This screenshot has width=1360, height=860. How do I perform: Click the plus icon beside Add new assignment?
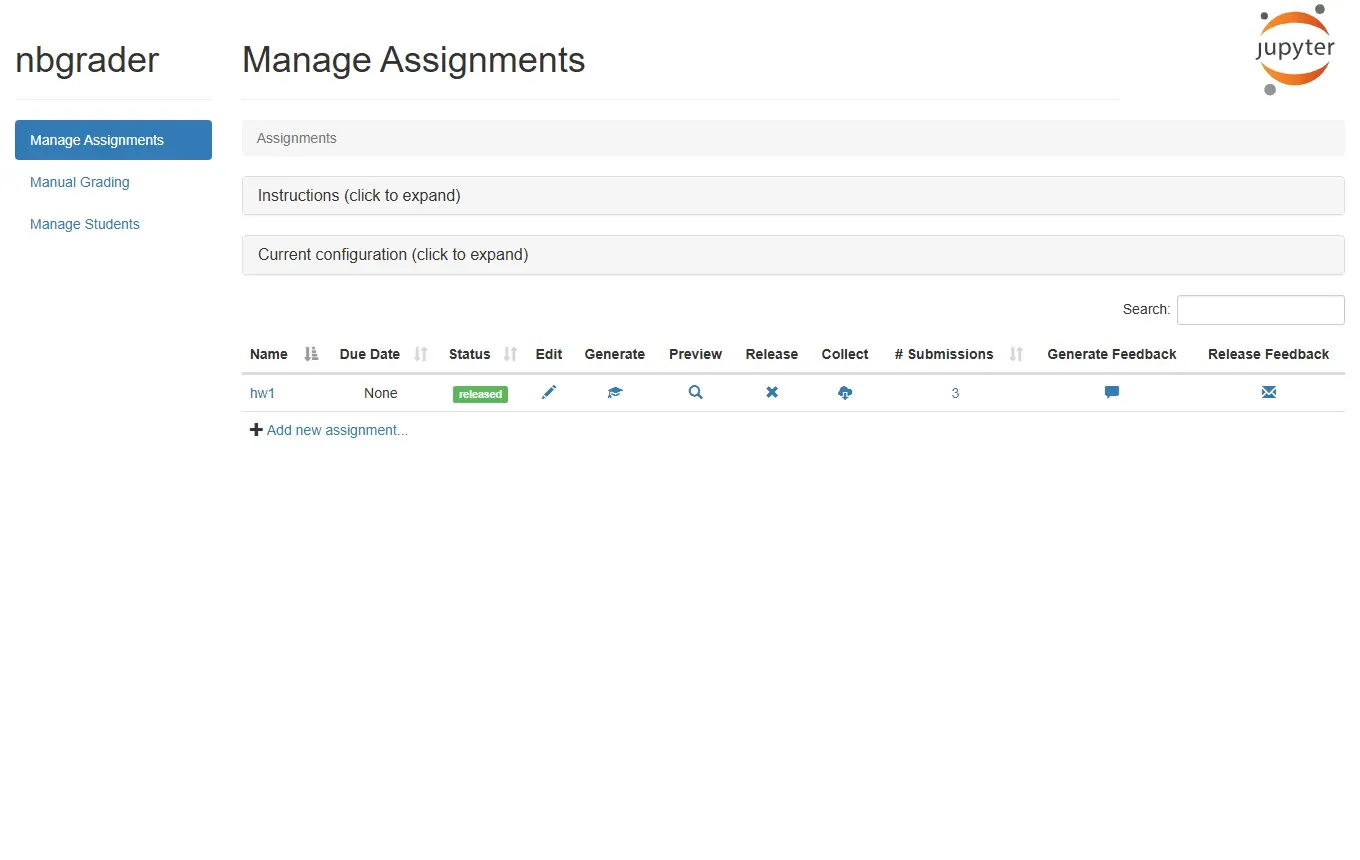pos(256,430)
